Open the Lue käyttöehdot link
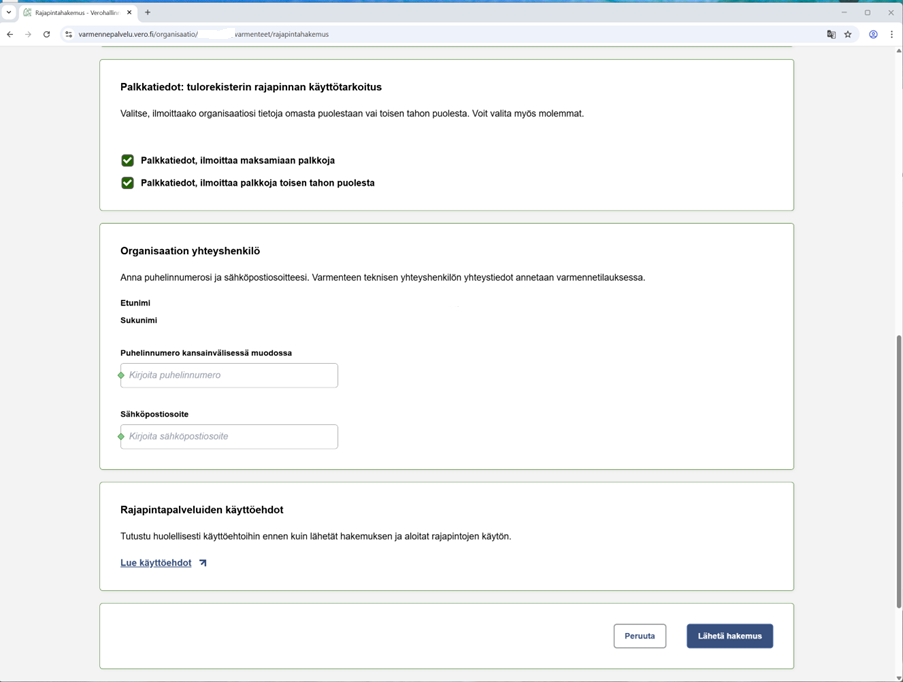 point(156,563)
